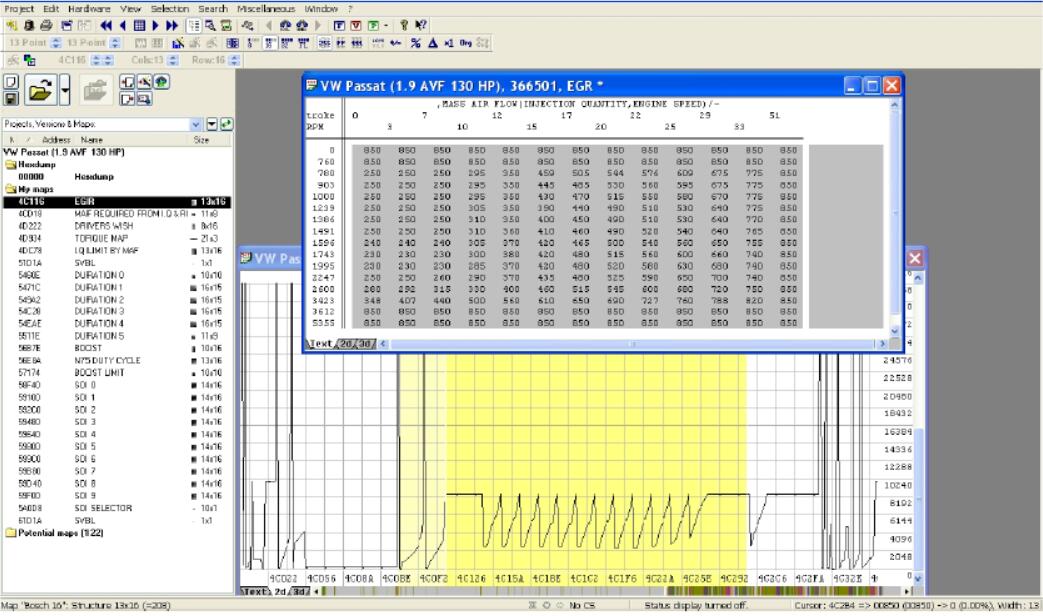Click the green refresh icon beside project filter

point(226,124)
